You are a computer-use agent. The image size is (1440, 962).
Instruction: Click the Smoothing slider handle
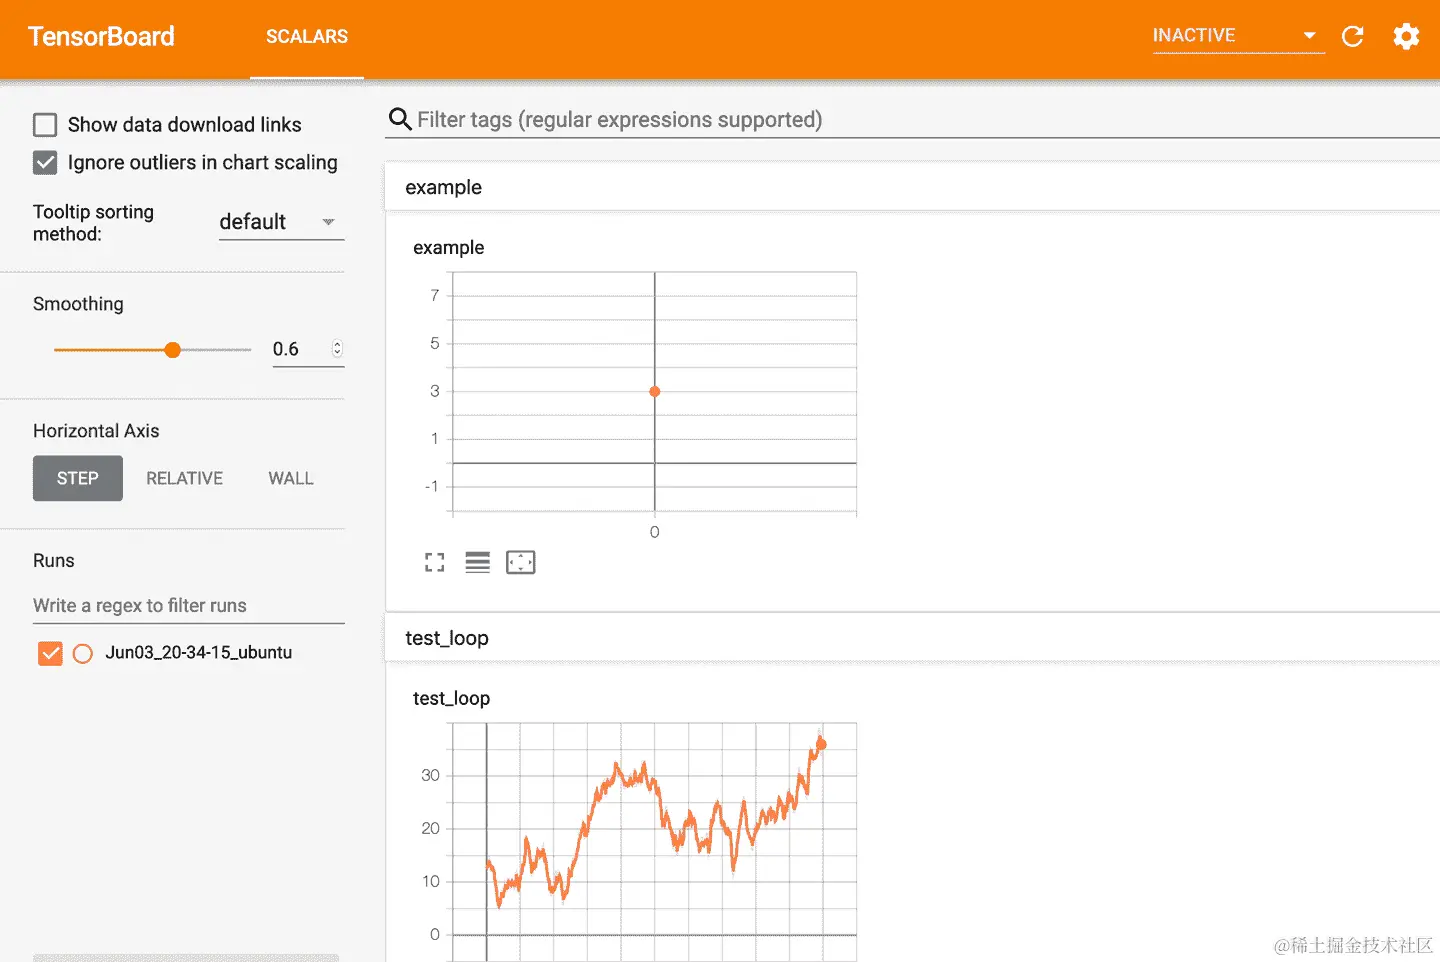click(172, 350)
